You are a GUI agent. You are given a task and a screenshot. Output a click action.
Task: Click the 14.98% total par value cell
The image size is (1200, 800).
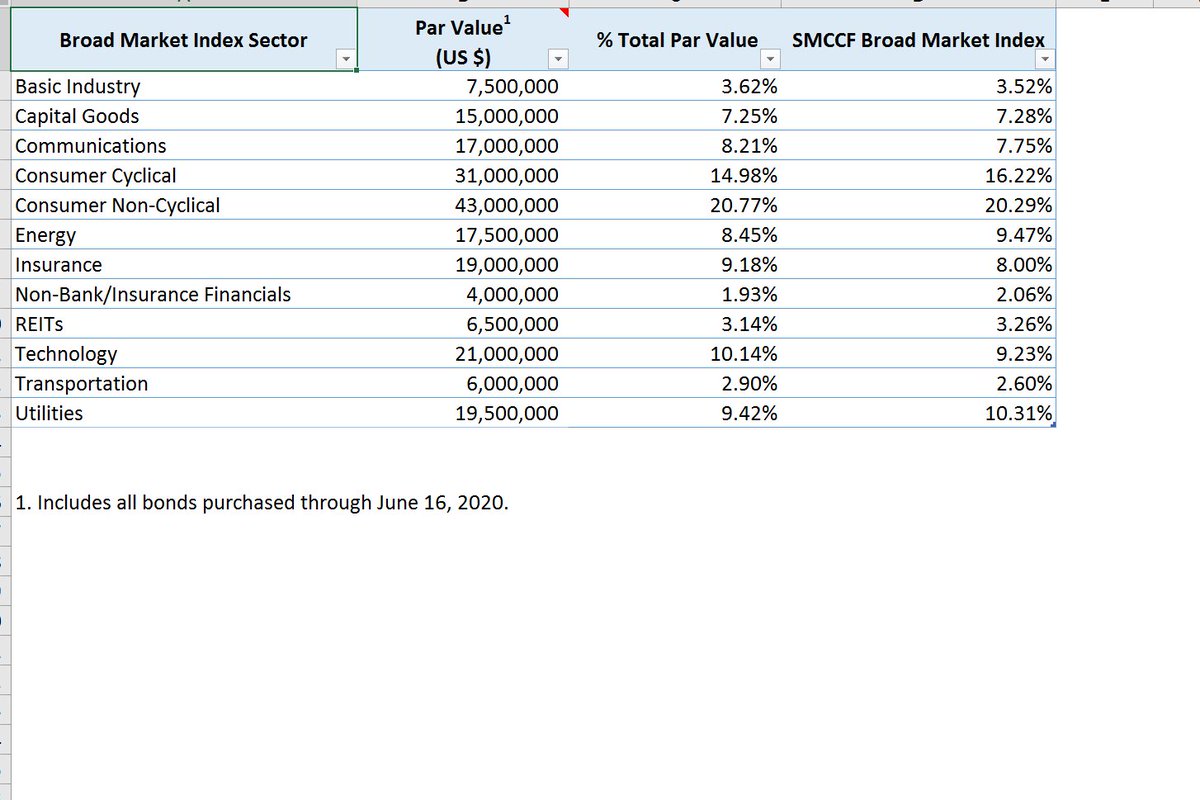pyautogui.click(x=674, y=176)
